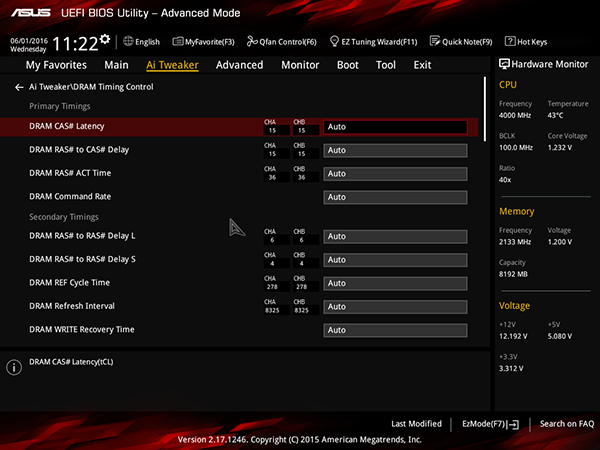Click +12V reading 12.192 V
600x450 pixels.
[513, 336]
